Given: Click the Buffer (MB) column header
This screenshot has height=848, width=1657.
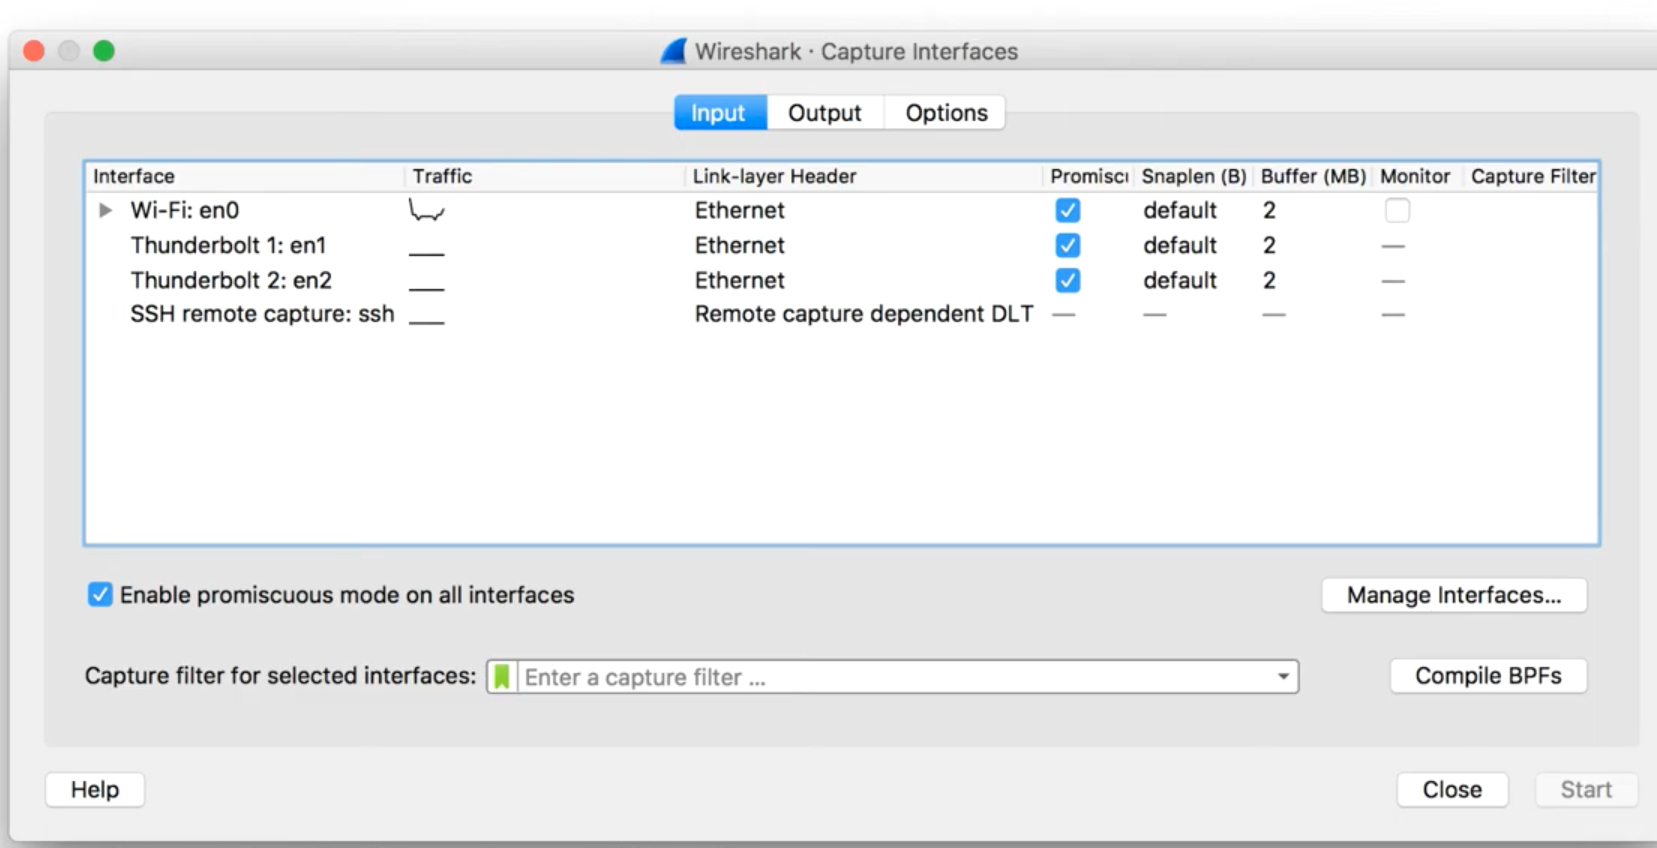Looking at the screenshot, I should click(1313, 176).
